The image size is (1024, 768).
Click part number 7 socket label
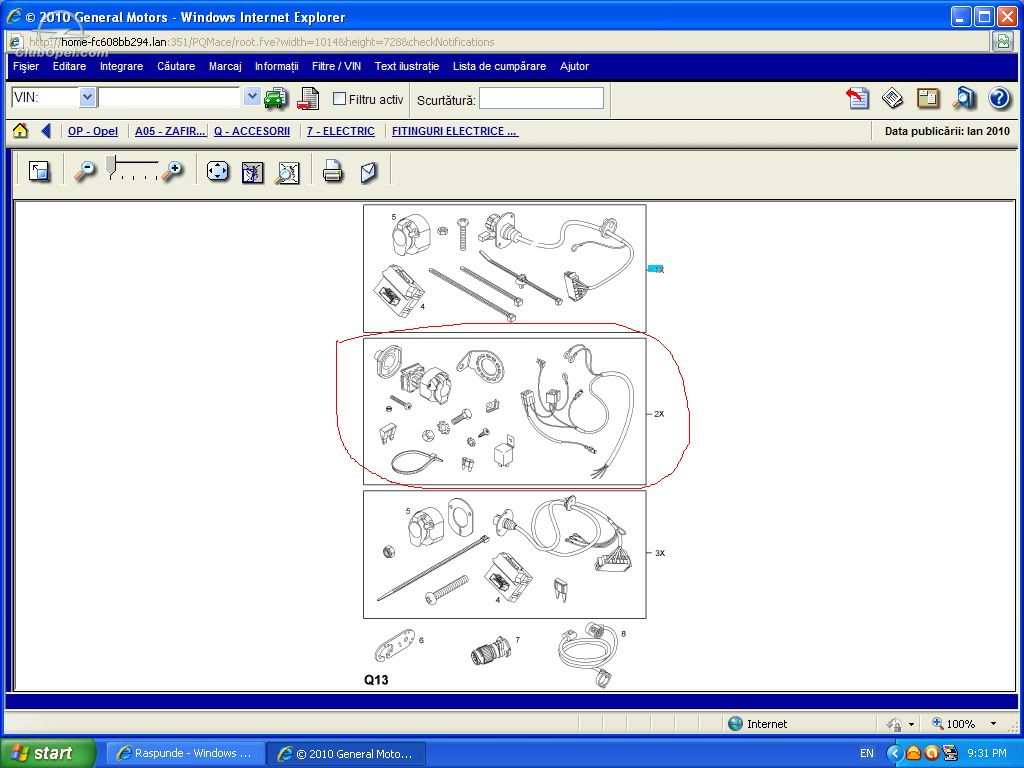[517, 640]
